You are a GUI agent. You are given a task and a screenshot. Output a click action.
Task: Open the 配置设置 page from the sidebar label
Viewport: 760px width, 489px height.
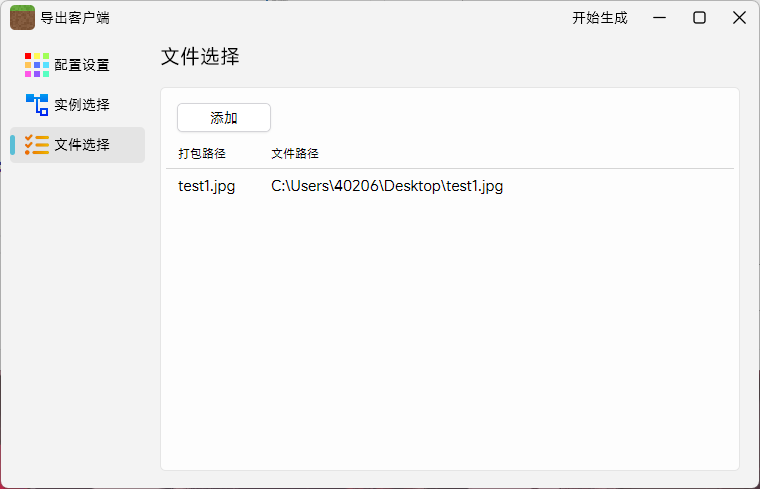point(82,65)
